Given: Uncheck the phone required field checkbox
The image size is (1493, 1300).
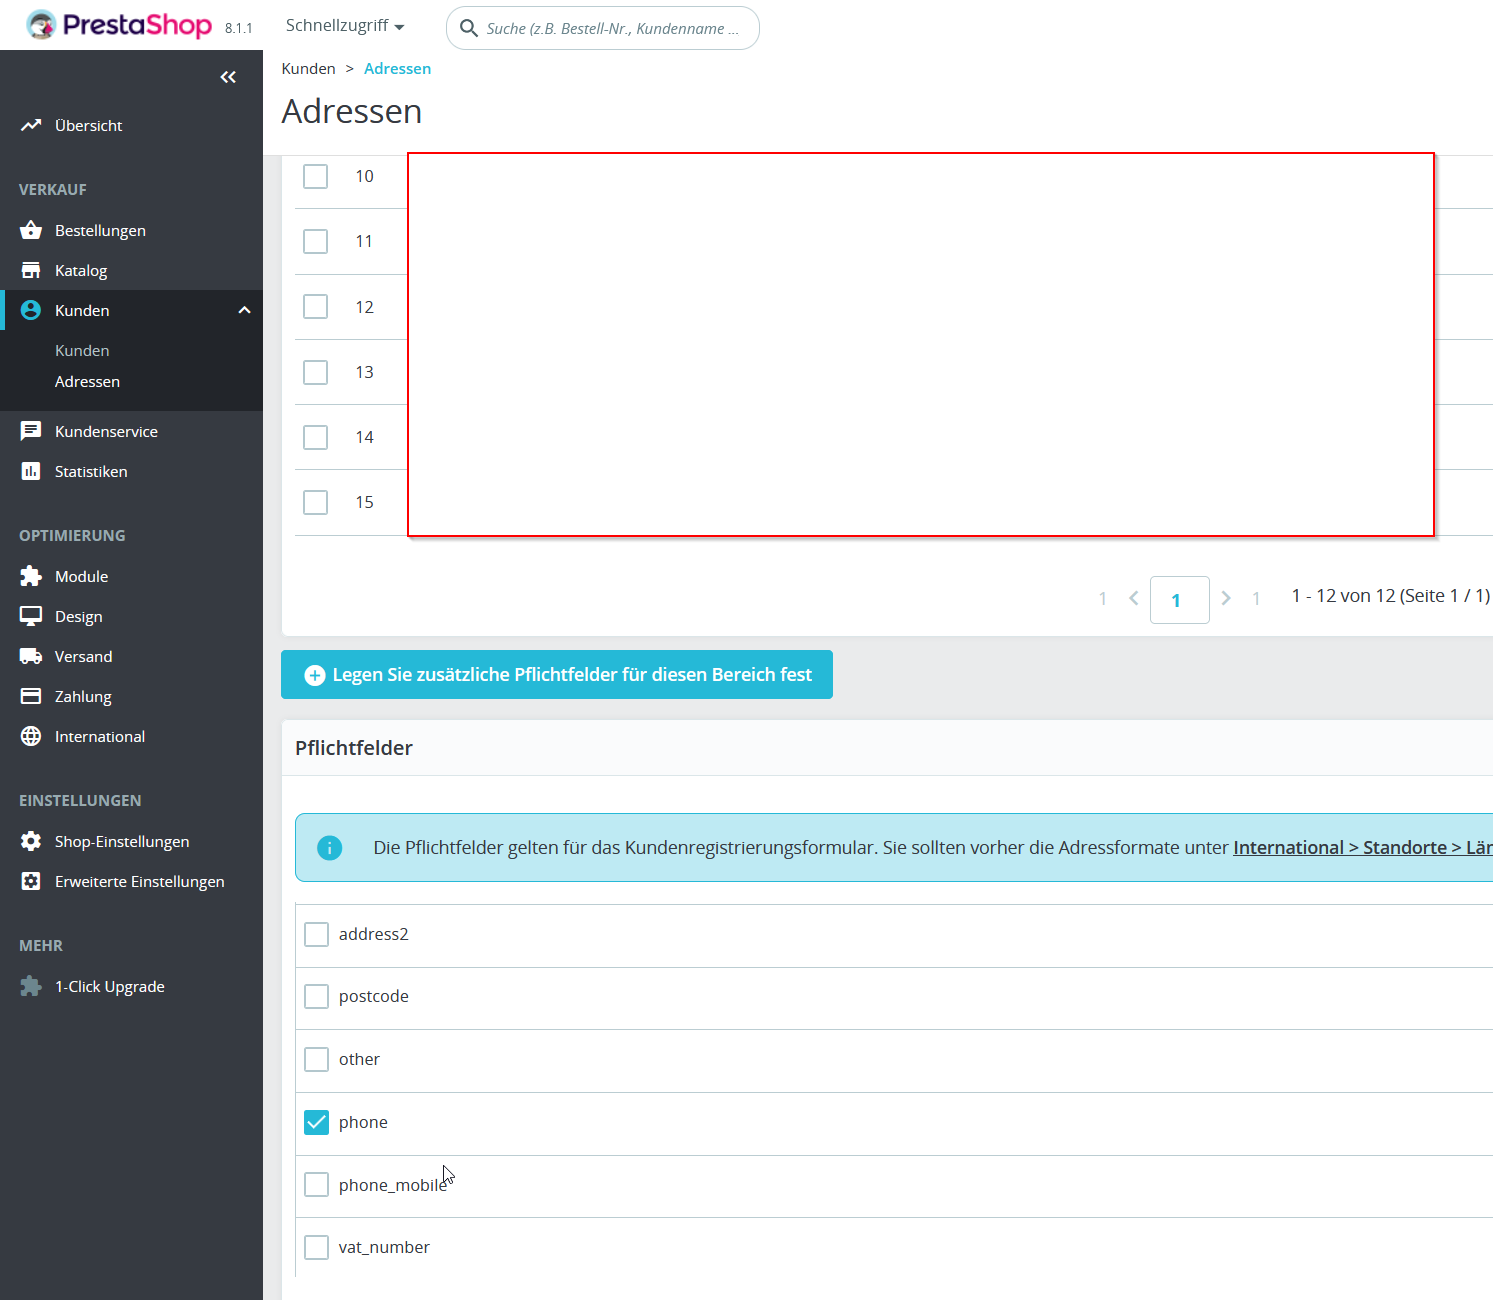Looking at the screenshot, I should [316, 1122].
